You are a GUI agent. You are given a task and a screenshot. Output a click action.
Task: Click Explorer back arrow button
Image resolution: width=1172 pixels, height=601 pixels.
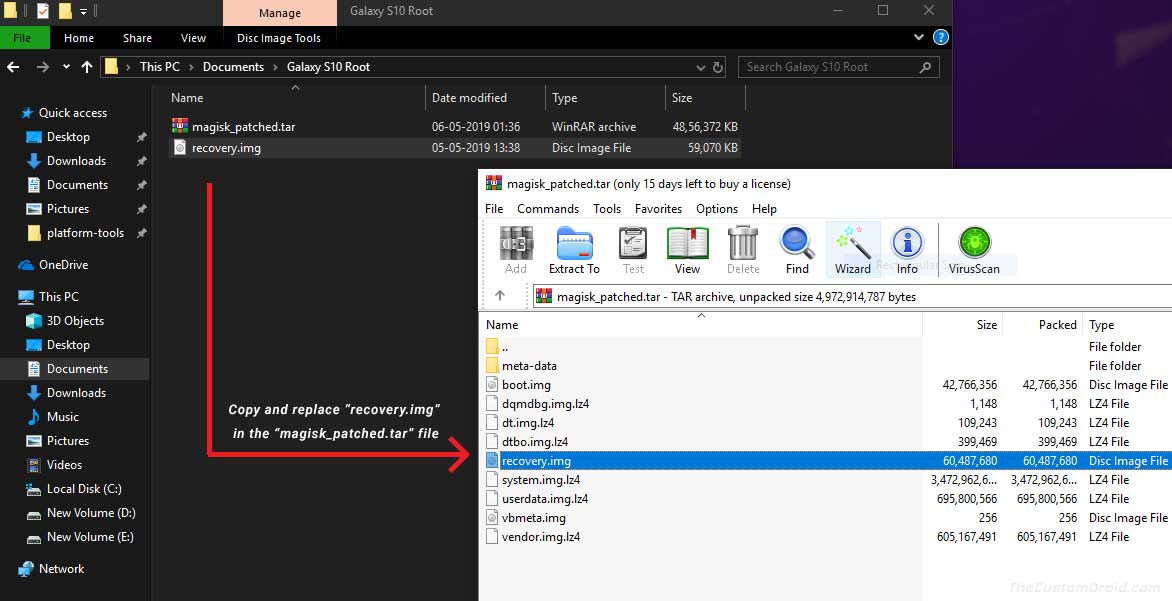[x=13, y=67]
